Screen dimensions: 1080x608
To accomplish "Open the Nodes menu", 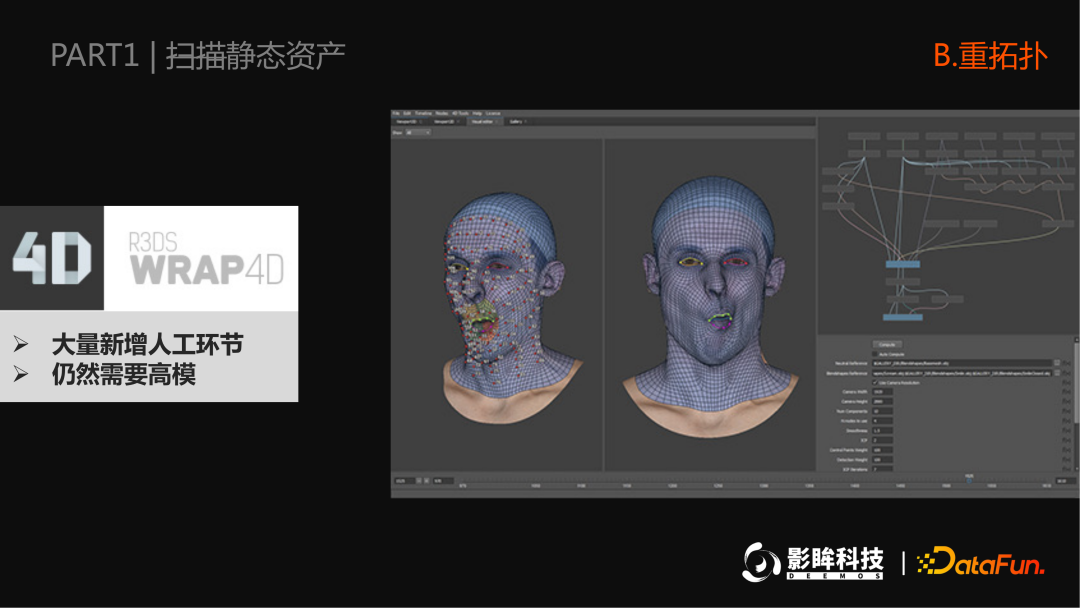I will pyautogui.click(x=441, y=113).
